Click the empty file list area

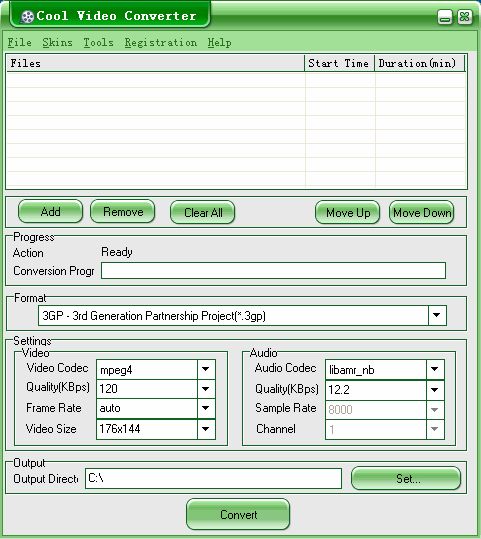click(x=237, y=130)
